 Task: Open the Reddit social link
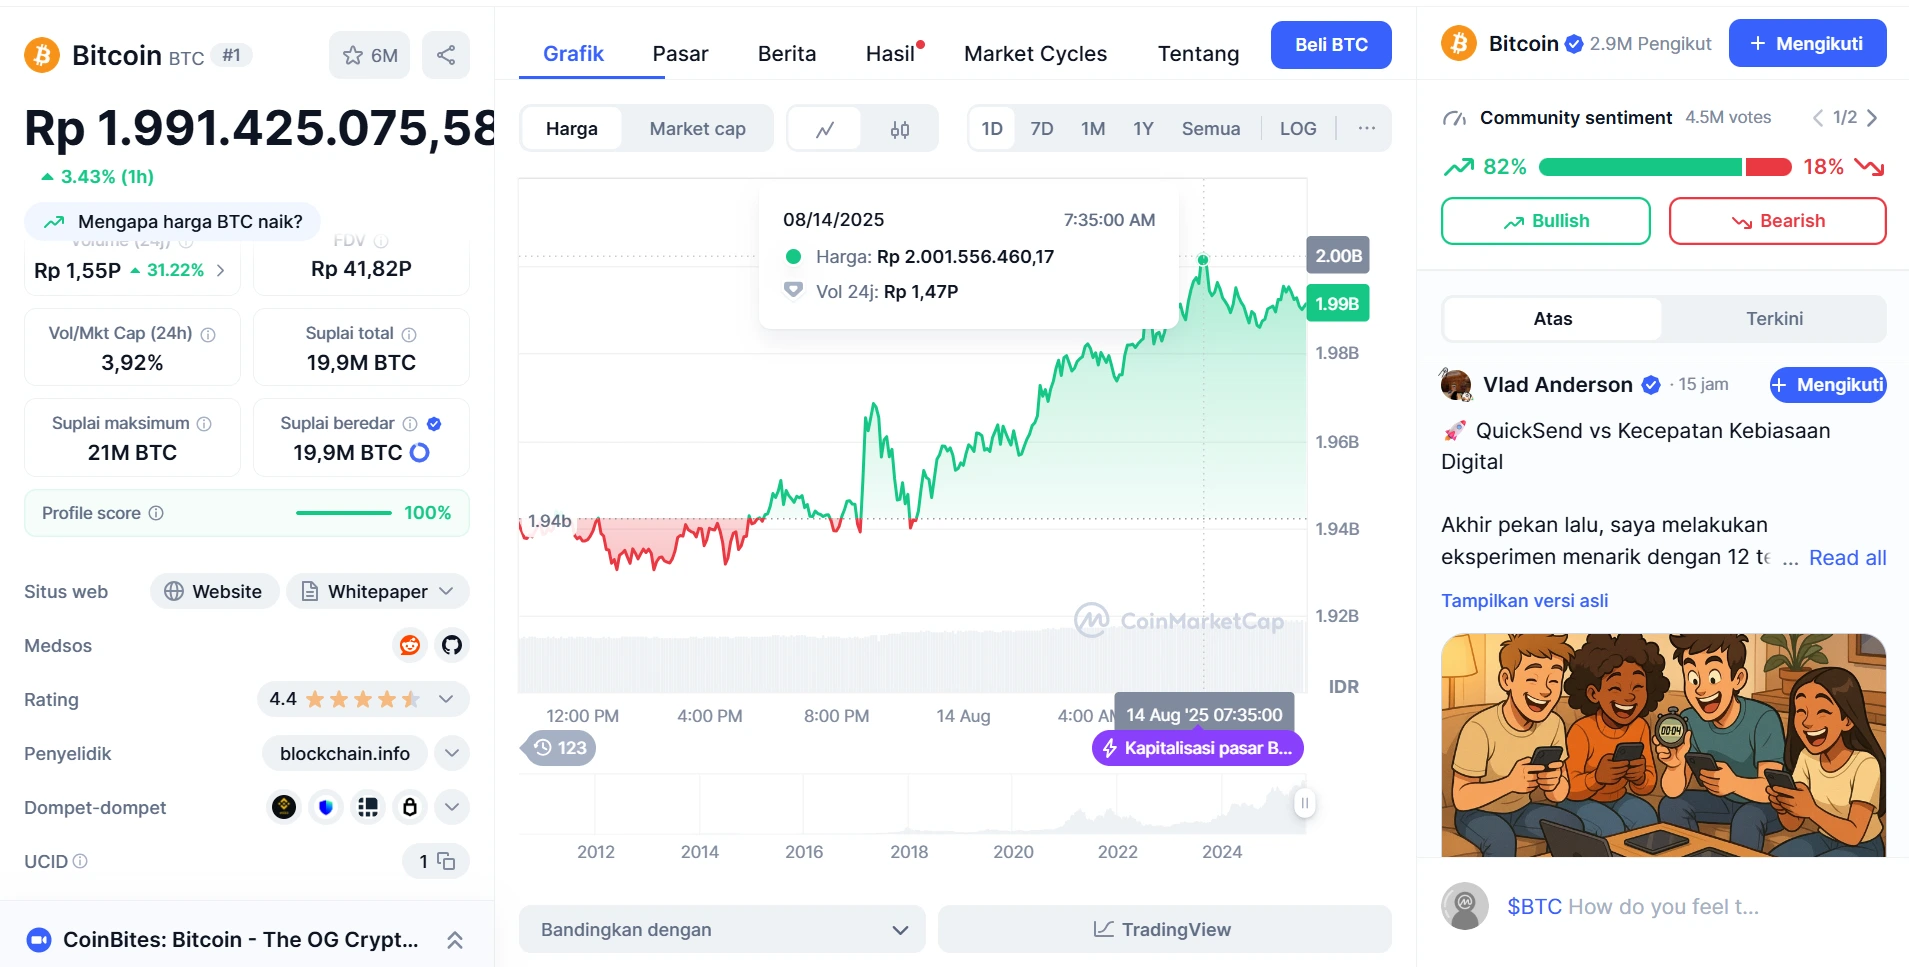[410, 645]
